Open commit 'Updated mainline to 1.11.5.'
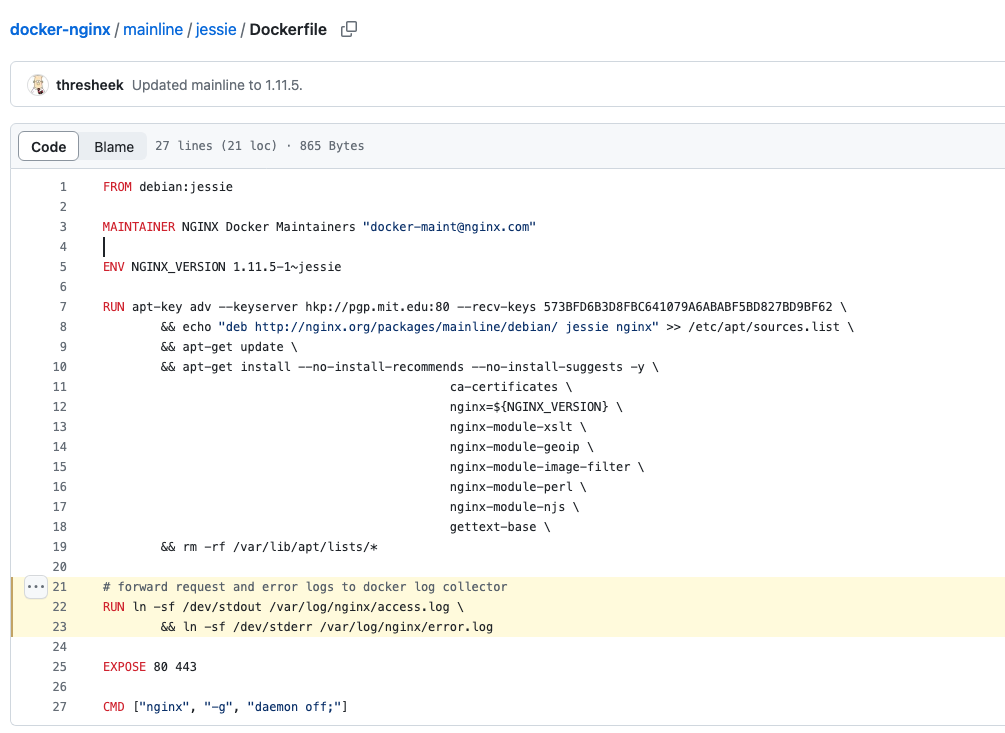Image resolution: width=1005 pixels, height=733 pixels. coord(217,85)
